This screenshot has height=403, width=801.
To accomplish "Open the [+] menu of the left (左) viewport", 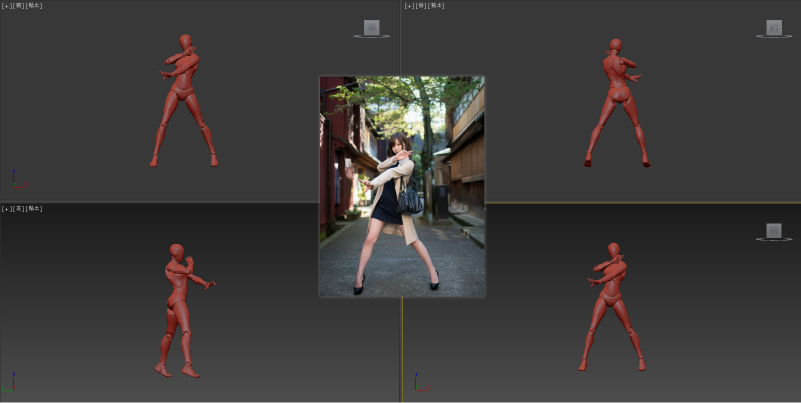I will (6, 208).
